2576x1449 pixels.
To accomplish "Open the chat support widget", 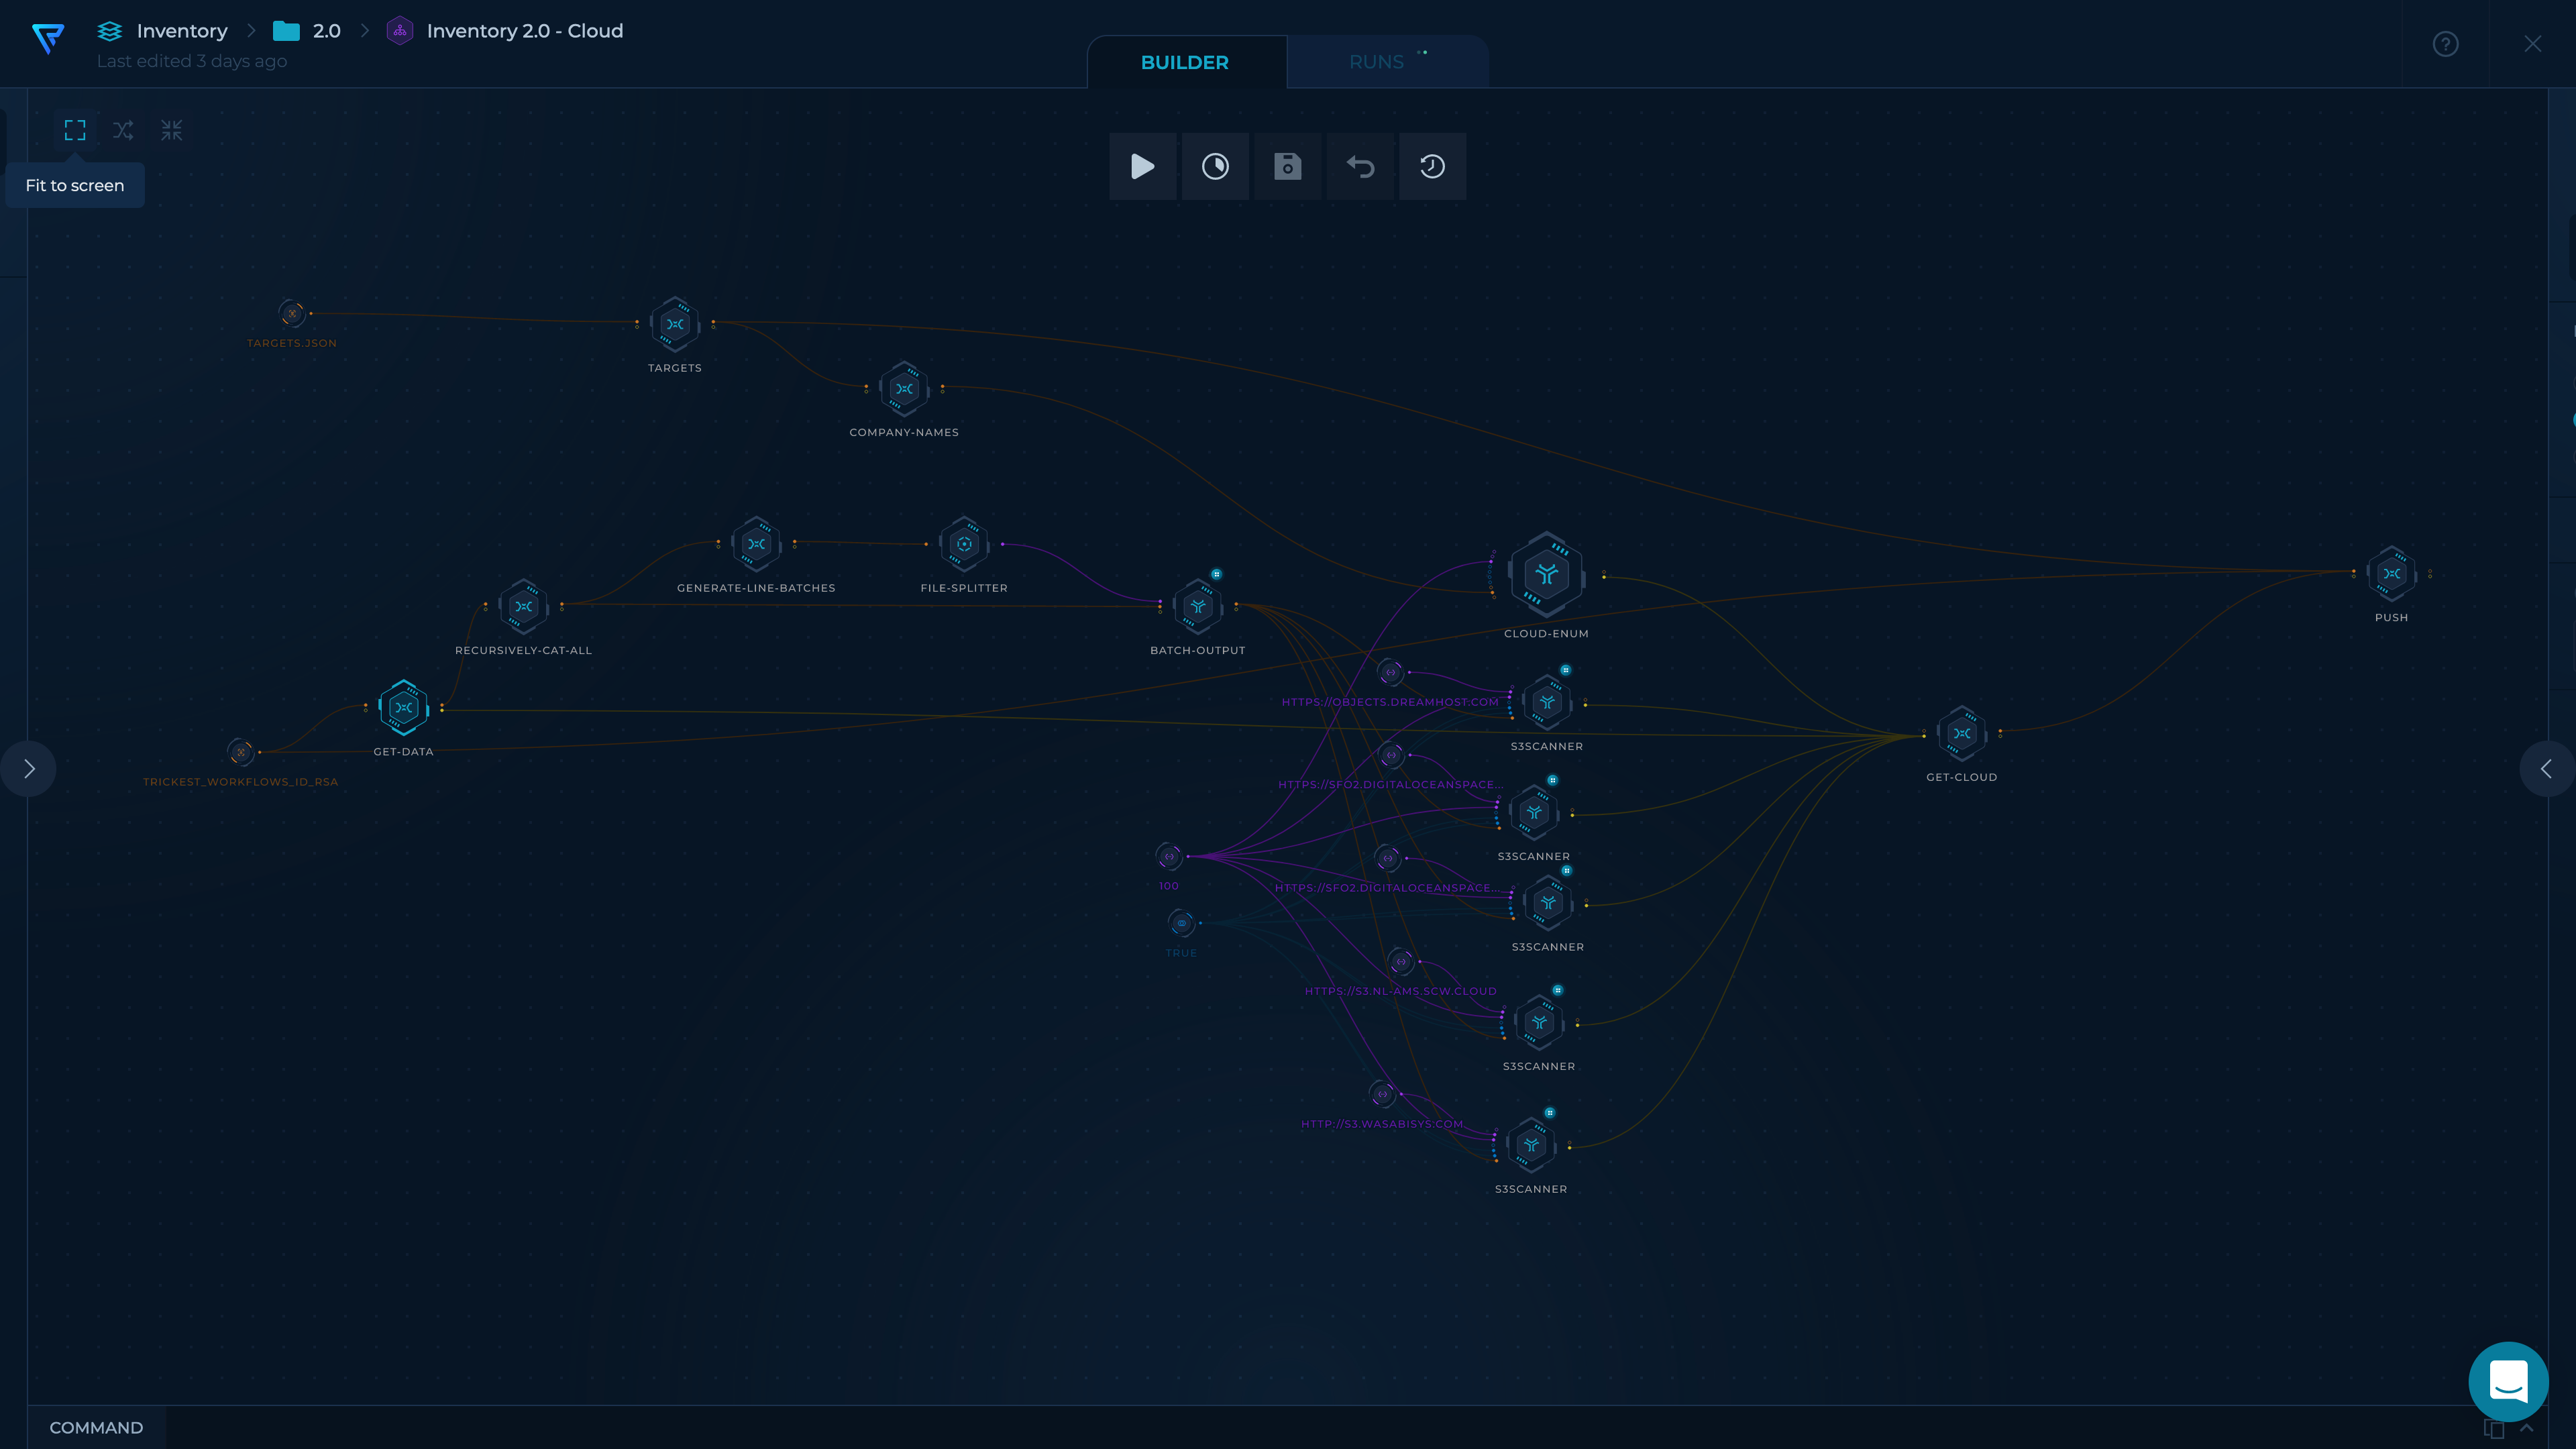I will (2508, 1382).
